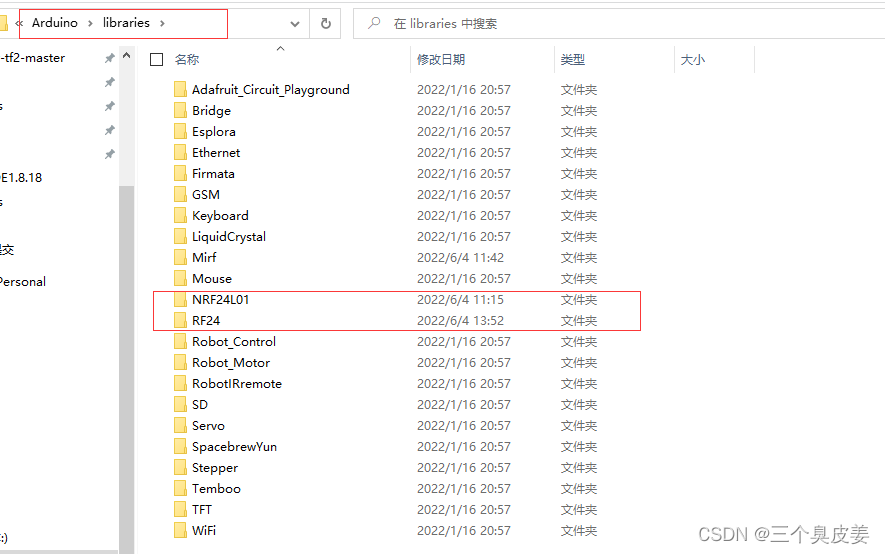Click navigation pane scrollbar up arrow
Image resolution: width=885 pixels, height=554 pixels.
pyautogui.click(x=126, y=55)
